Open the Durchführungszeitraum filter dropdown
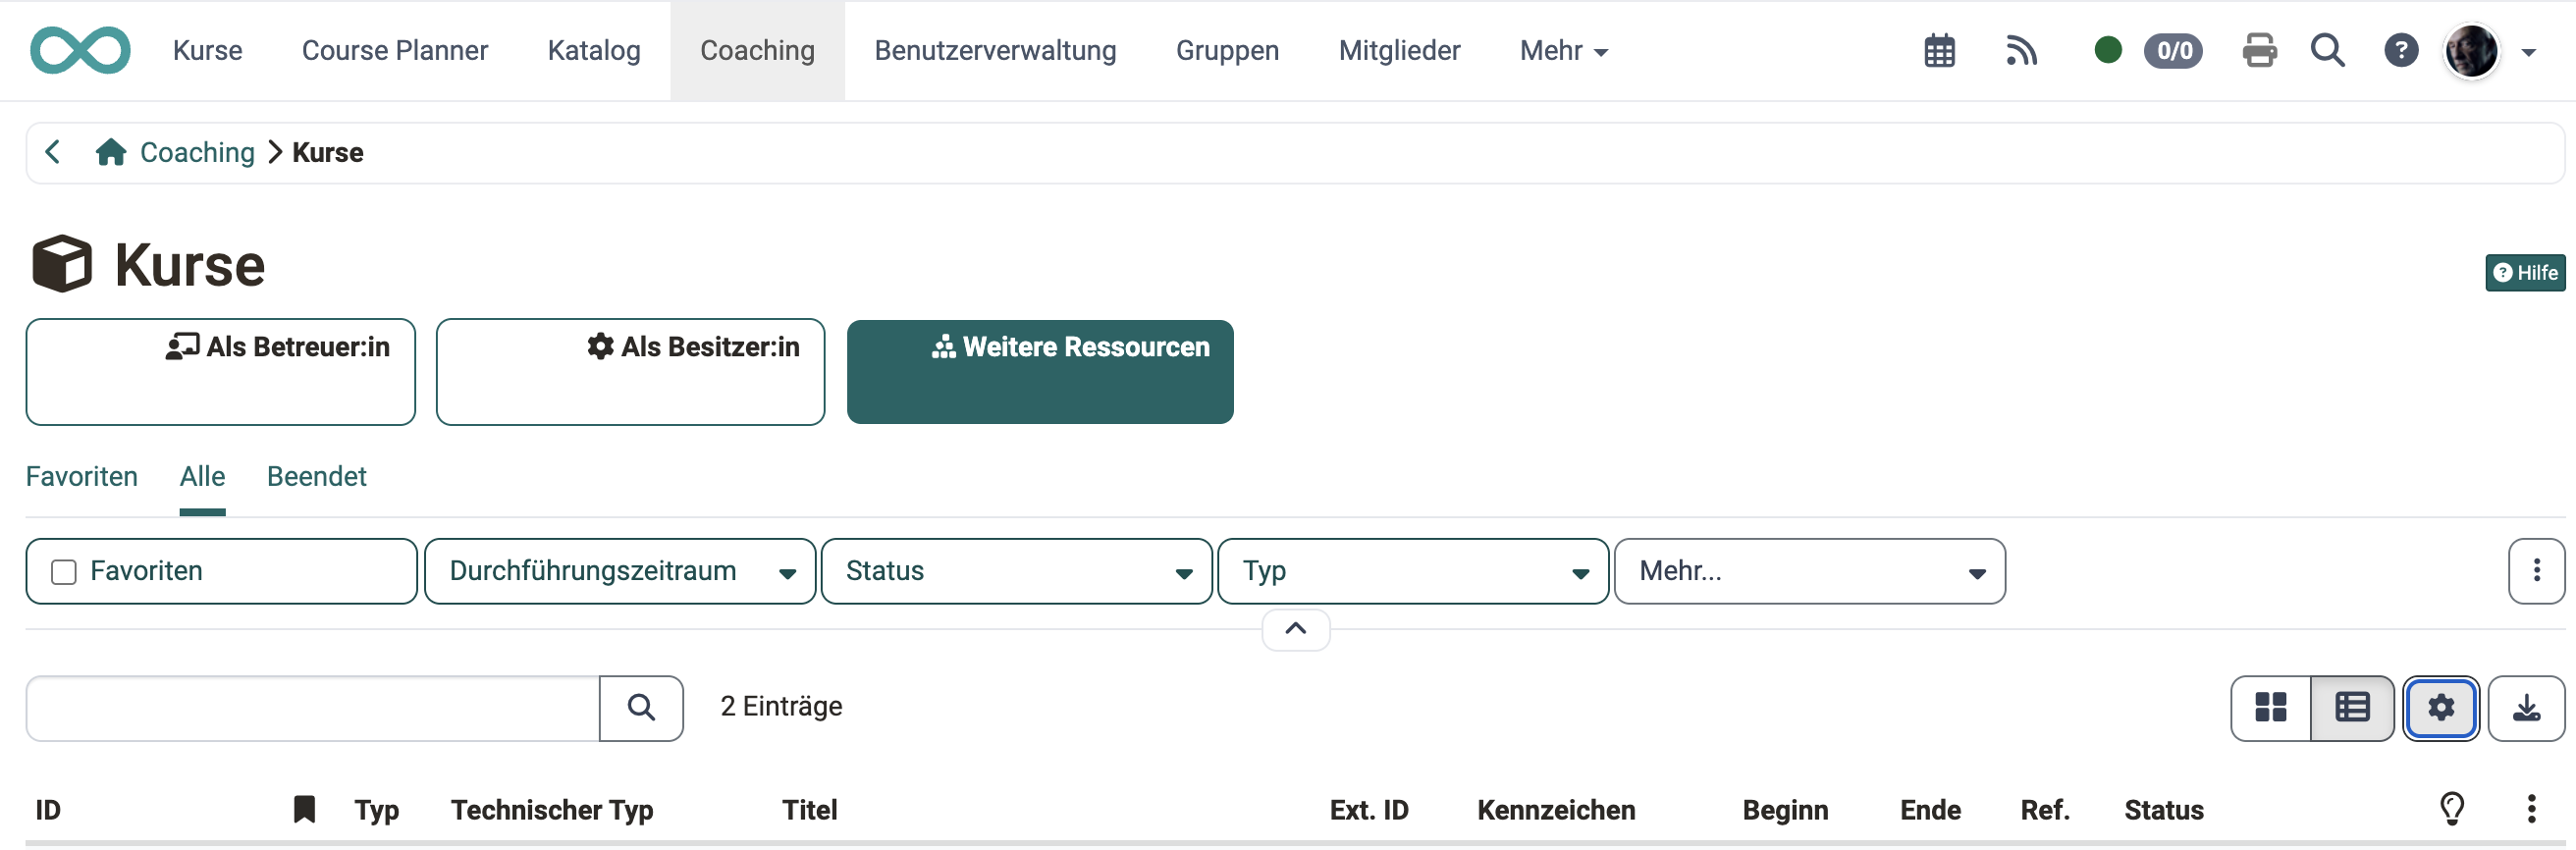Image resolution: width=2576 pixels, height=850 pixels. coord(620,571)
